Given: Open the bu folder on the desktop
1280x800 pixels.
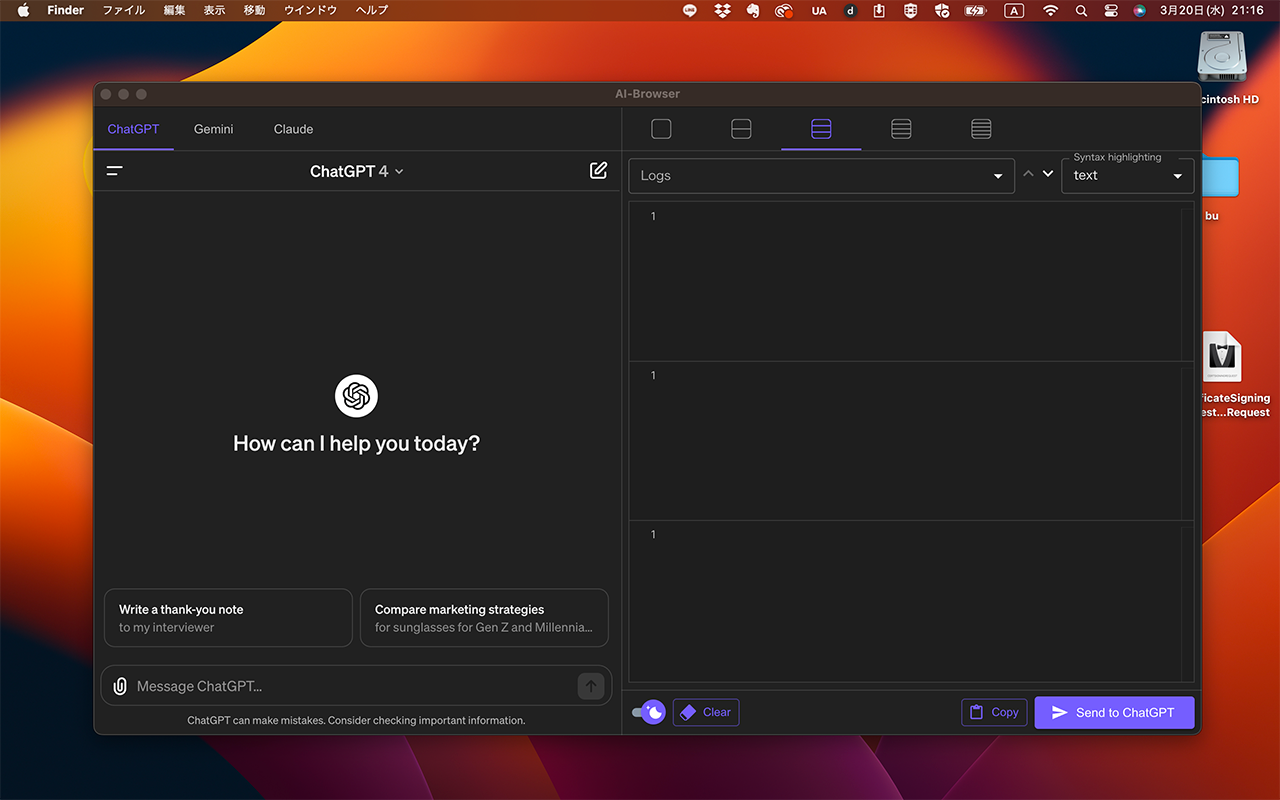Looking at the screenshot, I should (1220, 178).
